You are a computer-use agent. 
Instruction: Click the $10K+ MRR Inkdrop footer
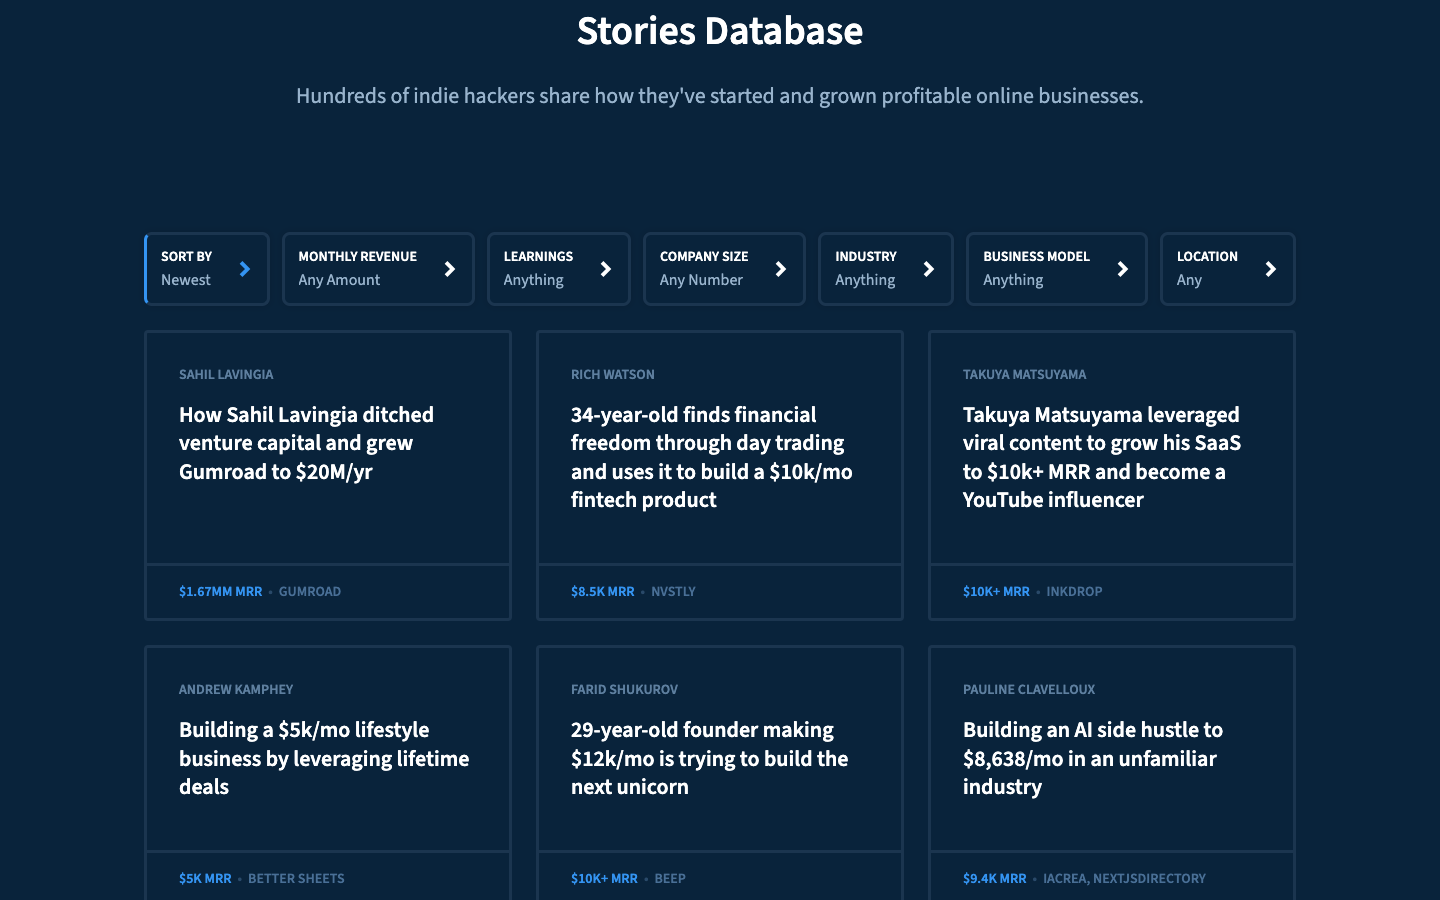coord(1032,592)
